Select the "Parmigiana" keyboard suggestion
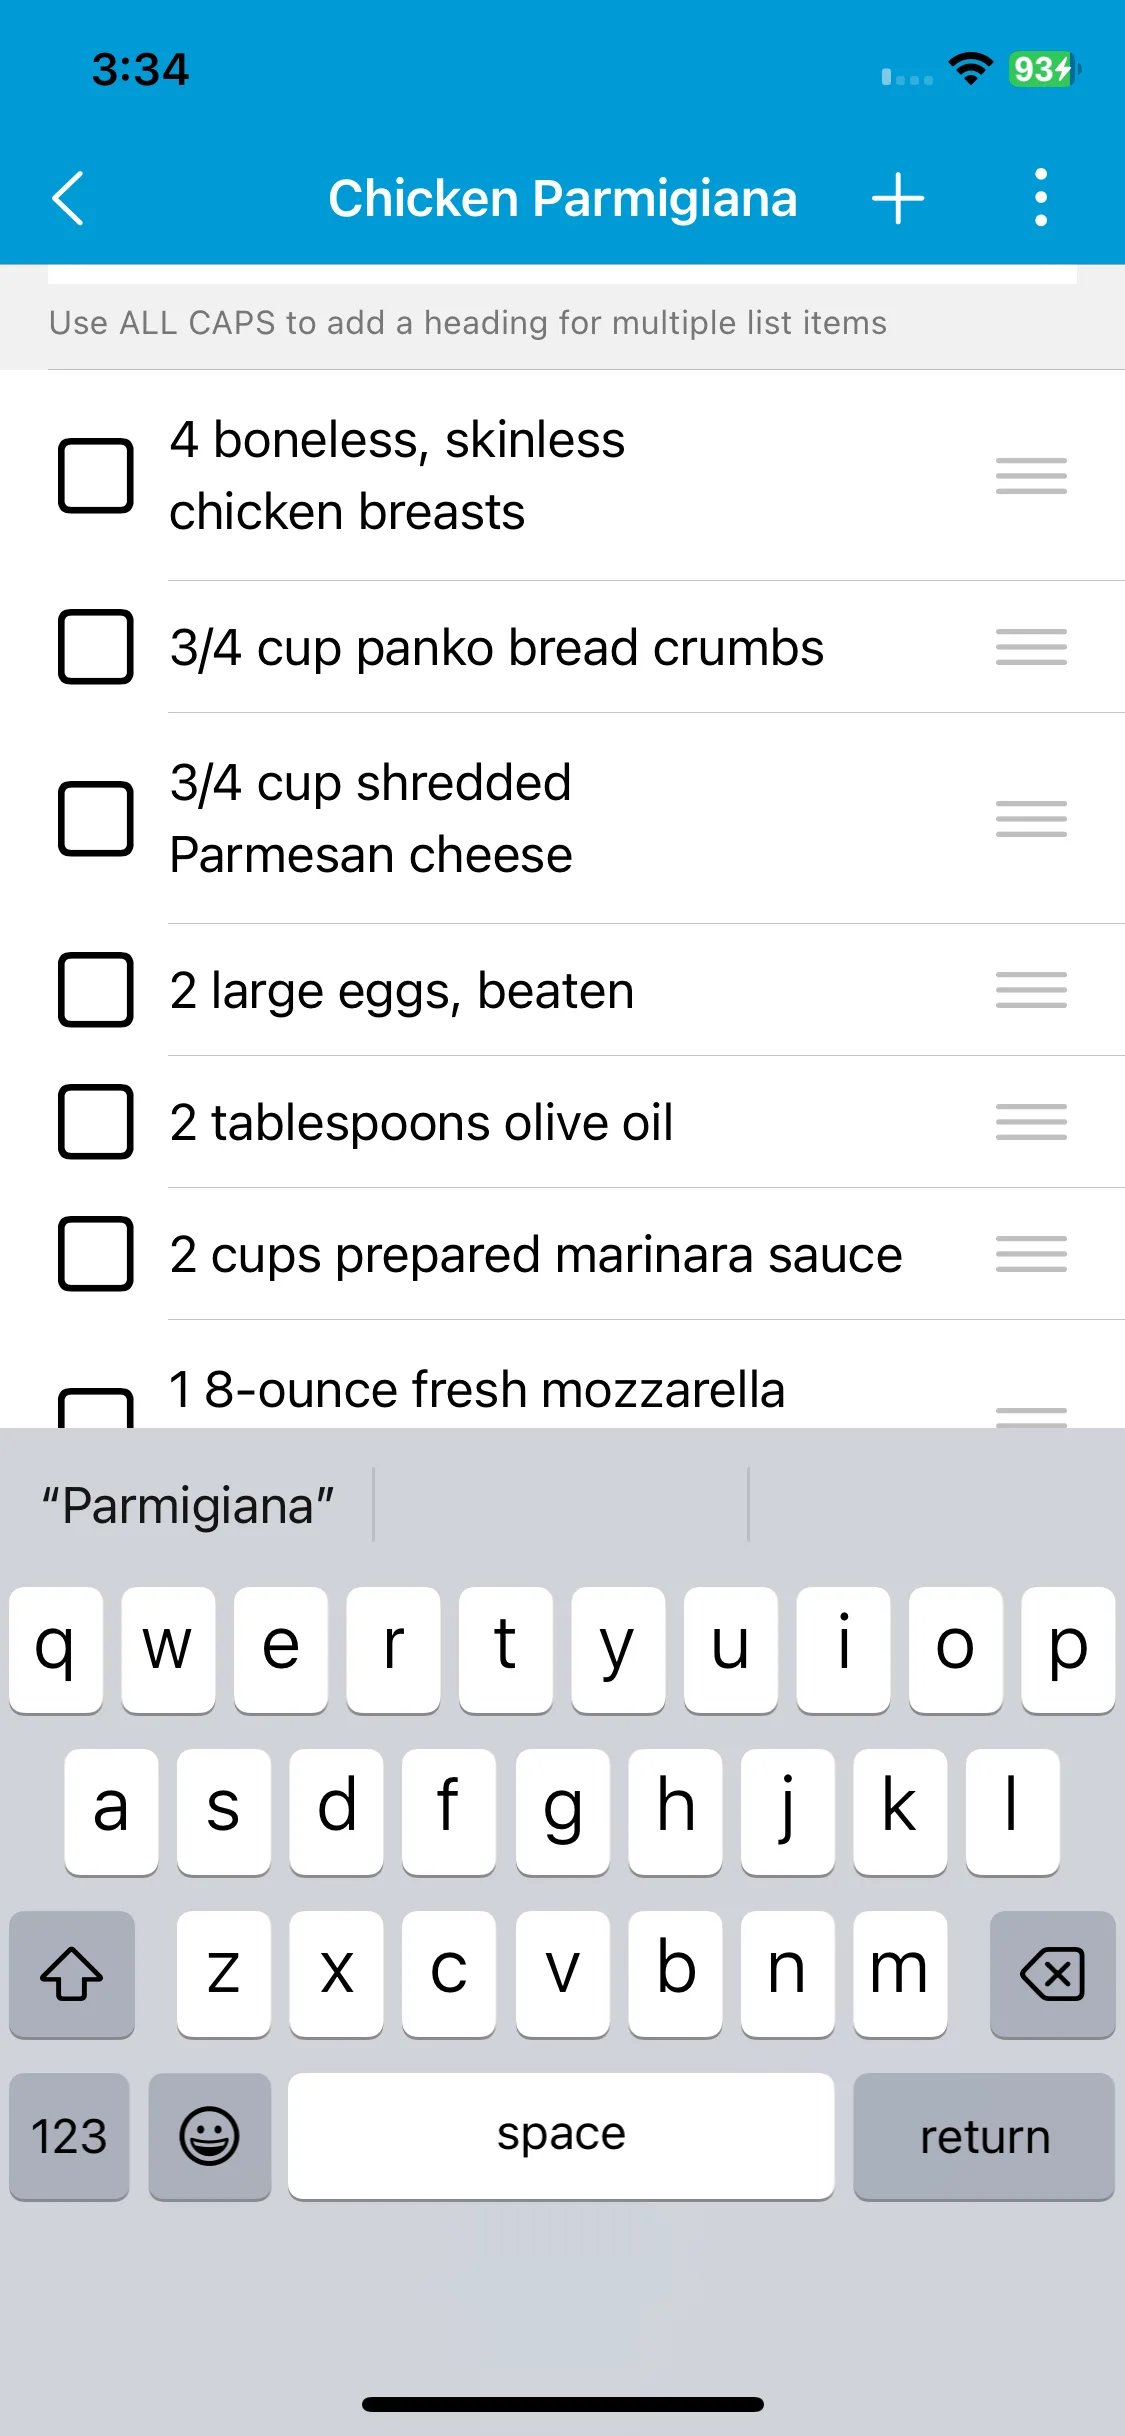Image resolution: width=1125 pixels, height=2436 pixels. (x=188, y=1506)
